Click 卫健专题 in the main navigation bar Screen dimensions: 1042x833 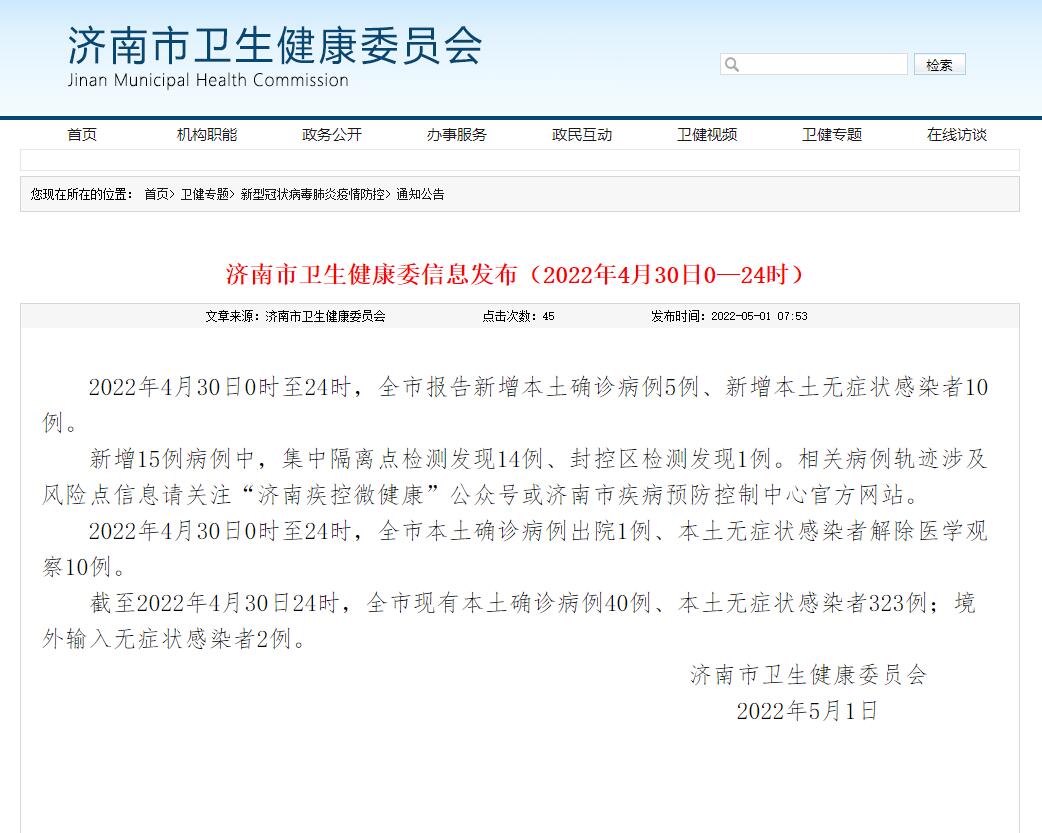tap(832, 135)
